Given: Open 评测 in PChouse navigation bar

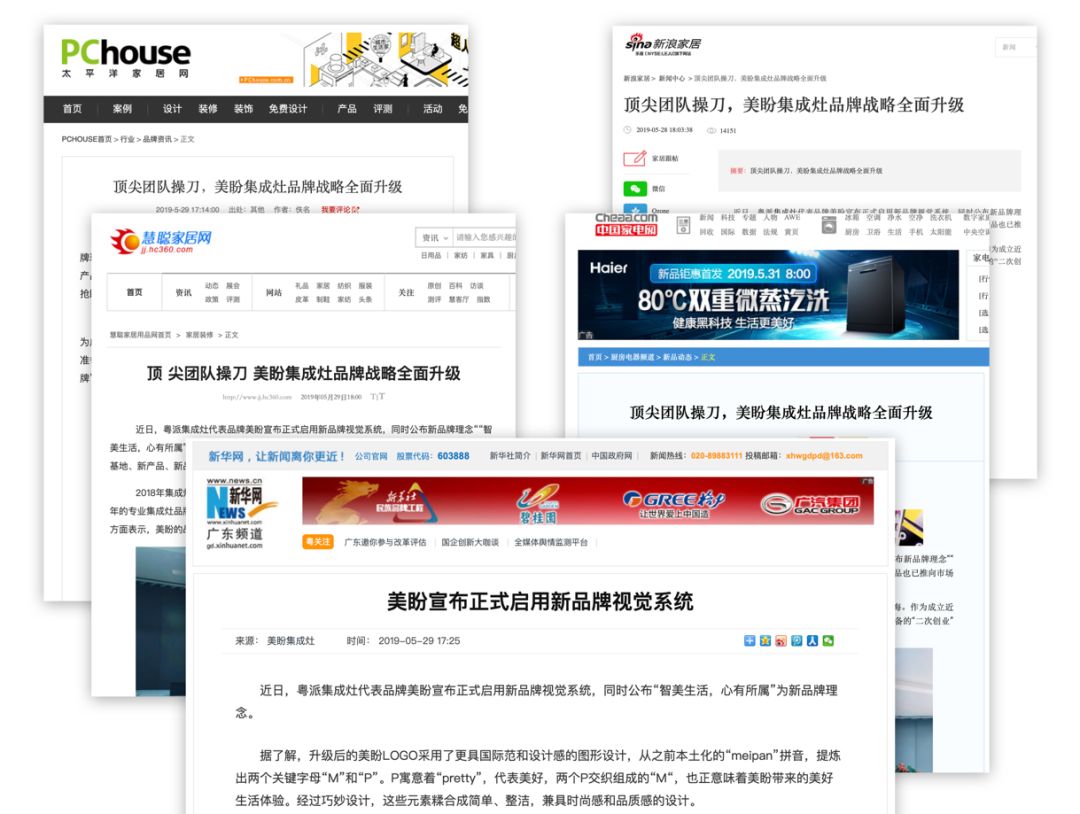Looking at the screenshot, I should (383, 109).
